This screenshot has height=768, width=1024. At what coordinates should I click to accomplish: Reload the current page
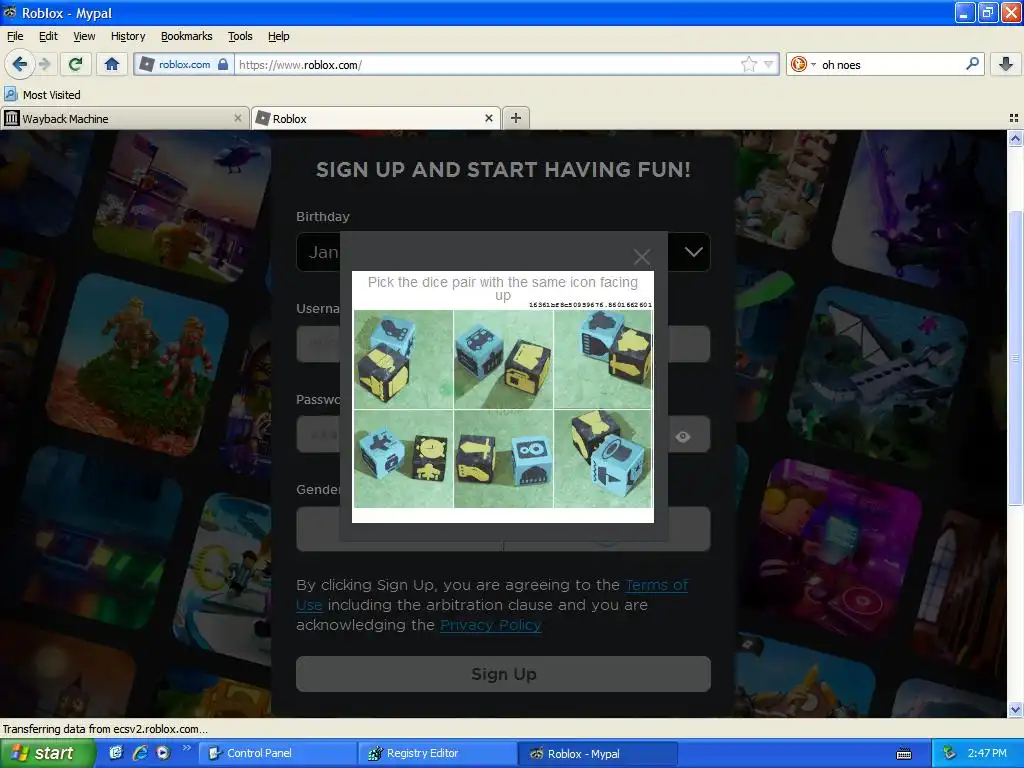coord(76,64)
